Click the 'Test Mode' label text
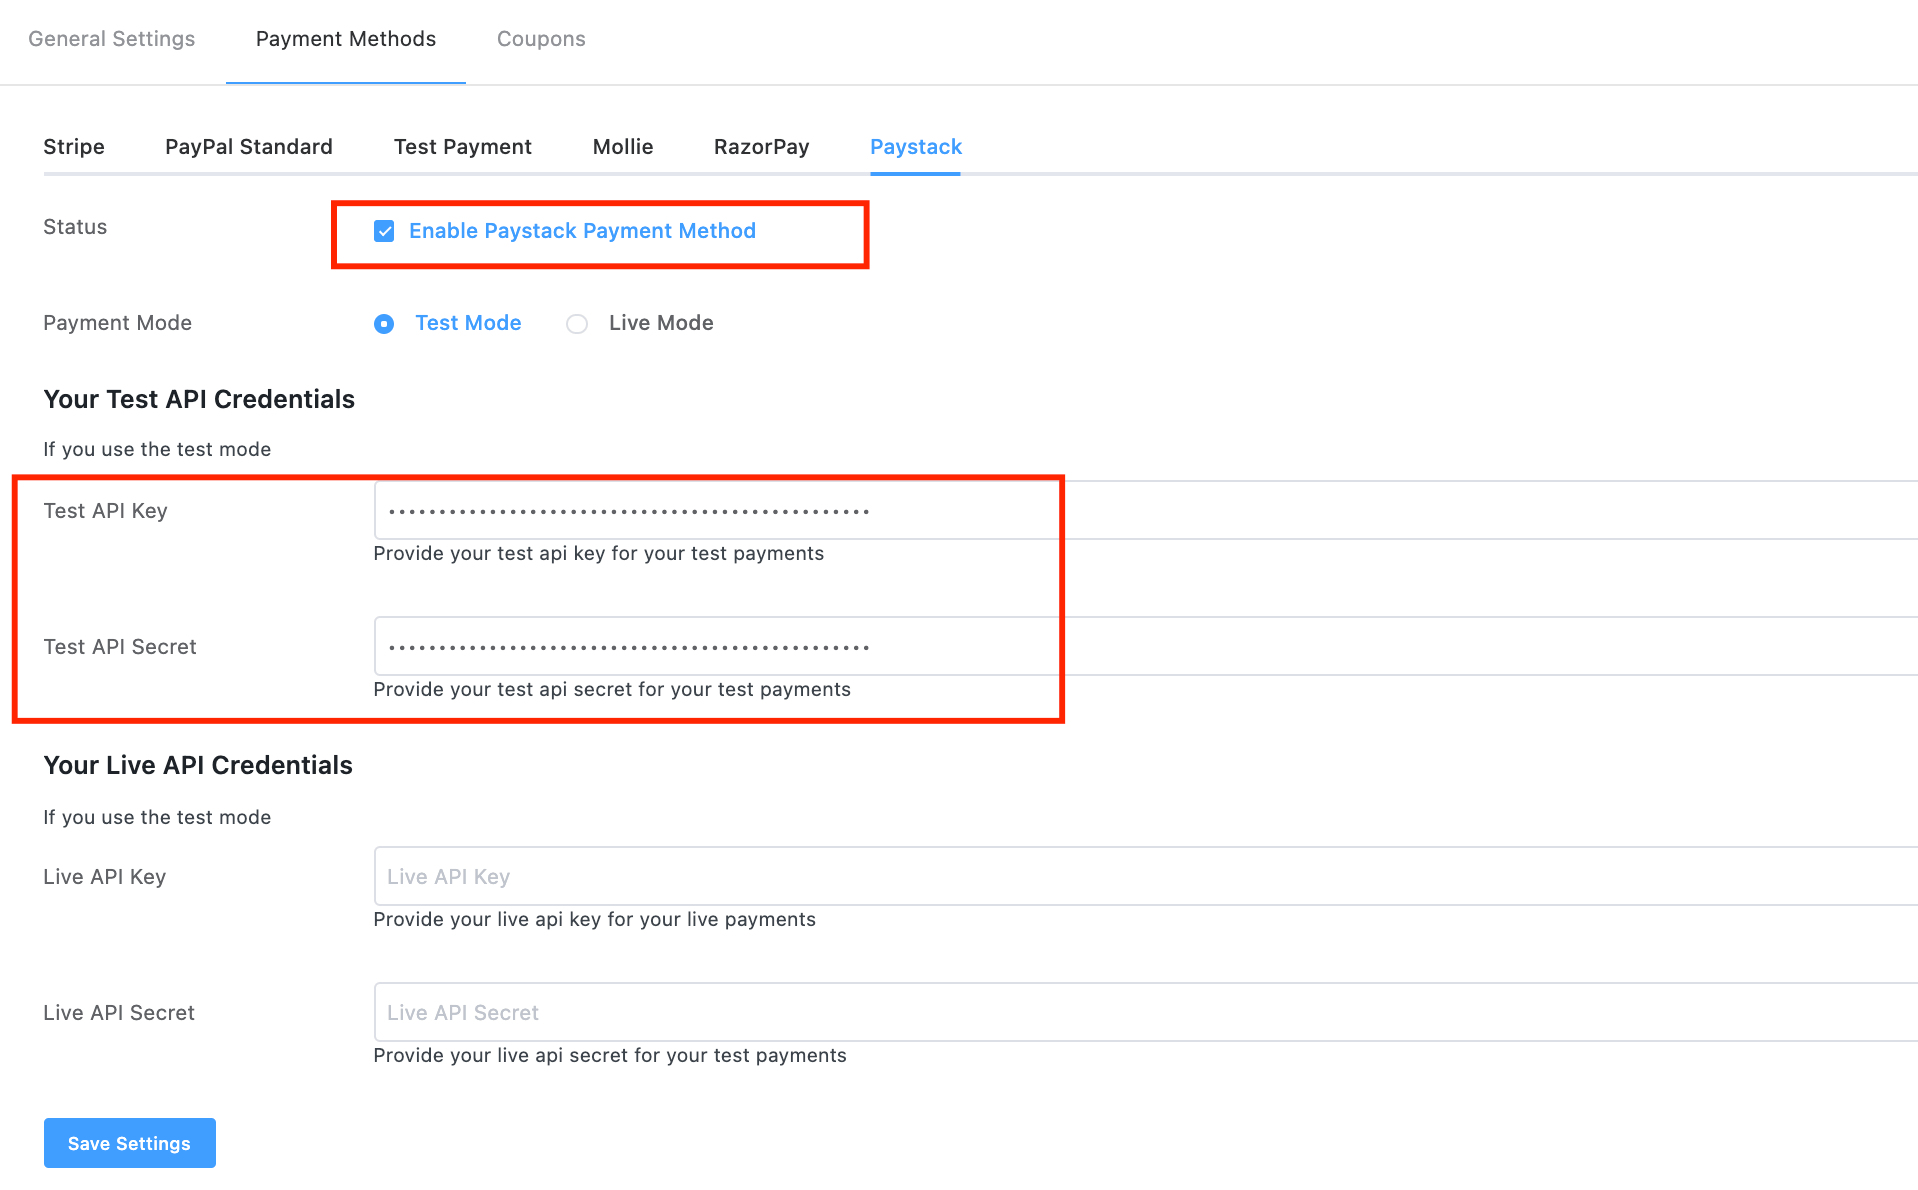The image size is (1918, 1190). pyautogui.click(x=468, y=323)
